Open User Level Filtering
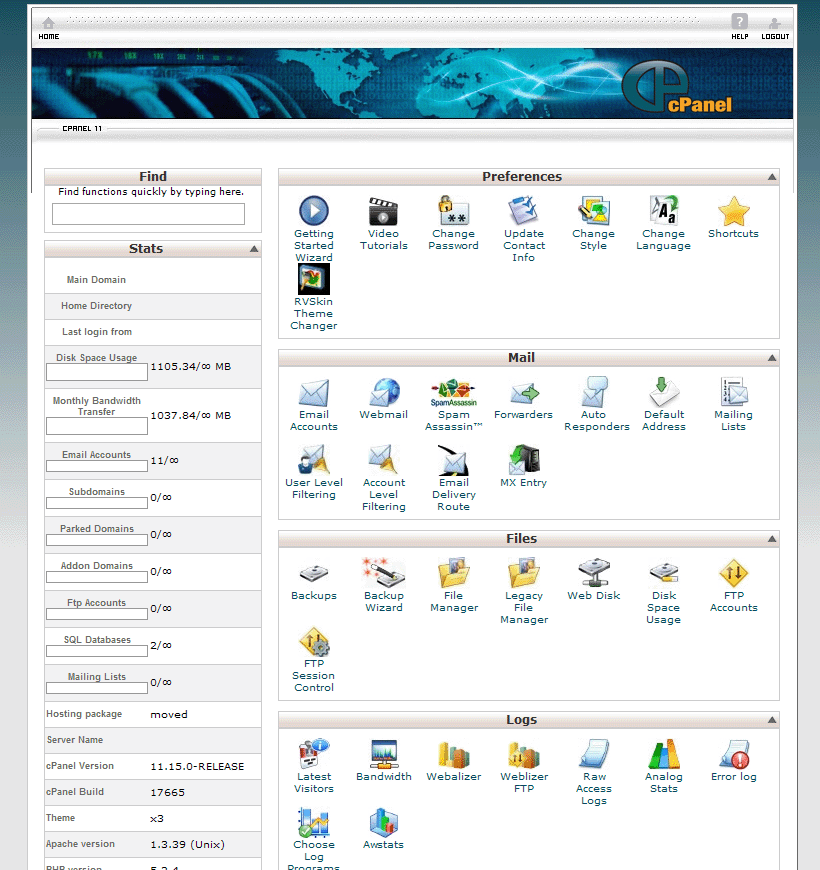This screenshot has height=870, width=820. coord(314,460)
